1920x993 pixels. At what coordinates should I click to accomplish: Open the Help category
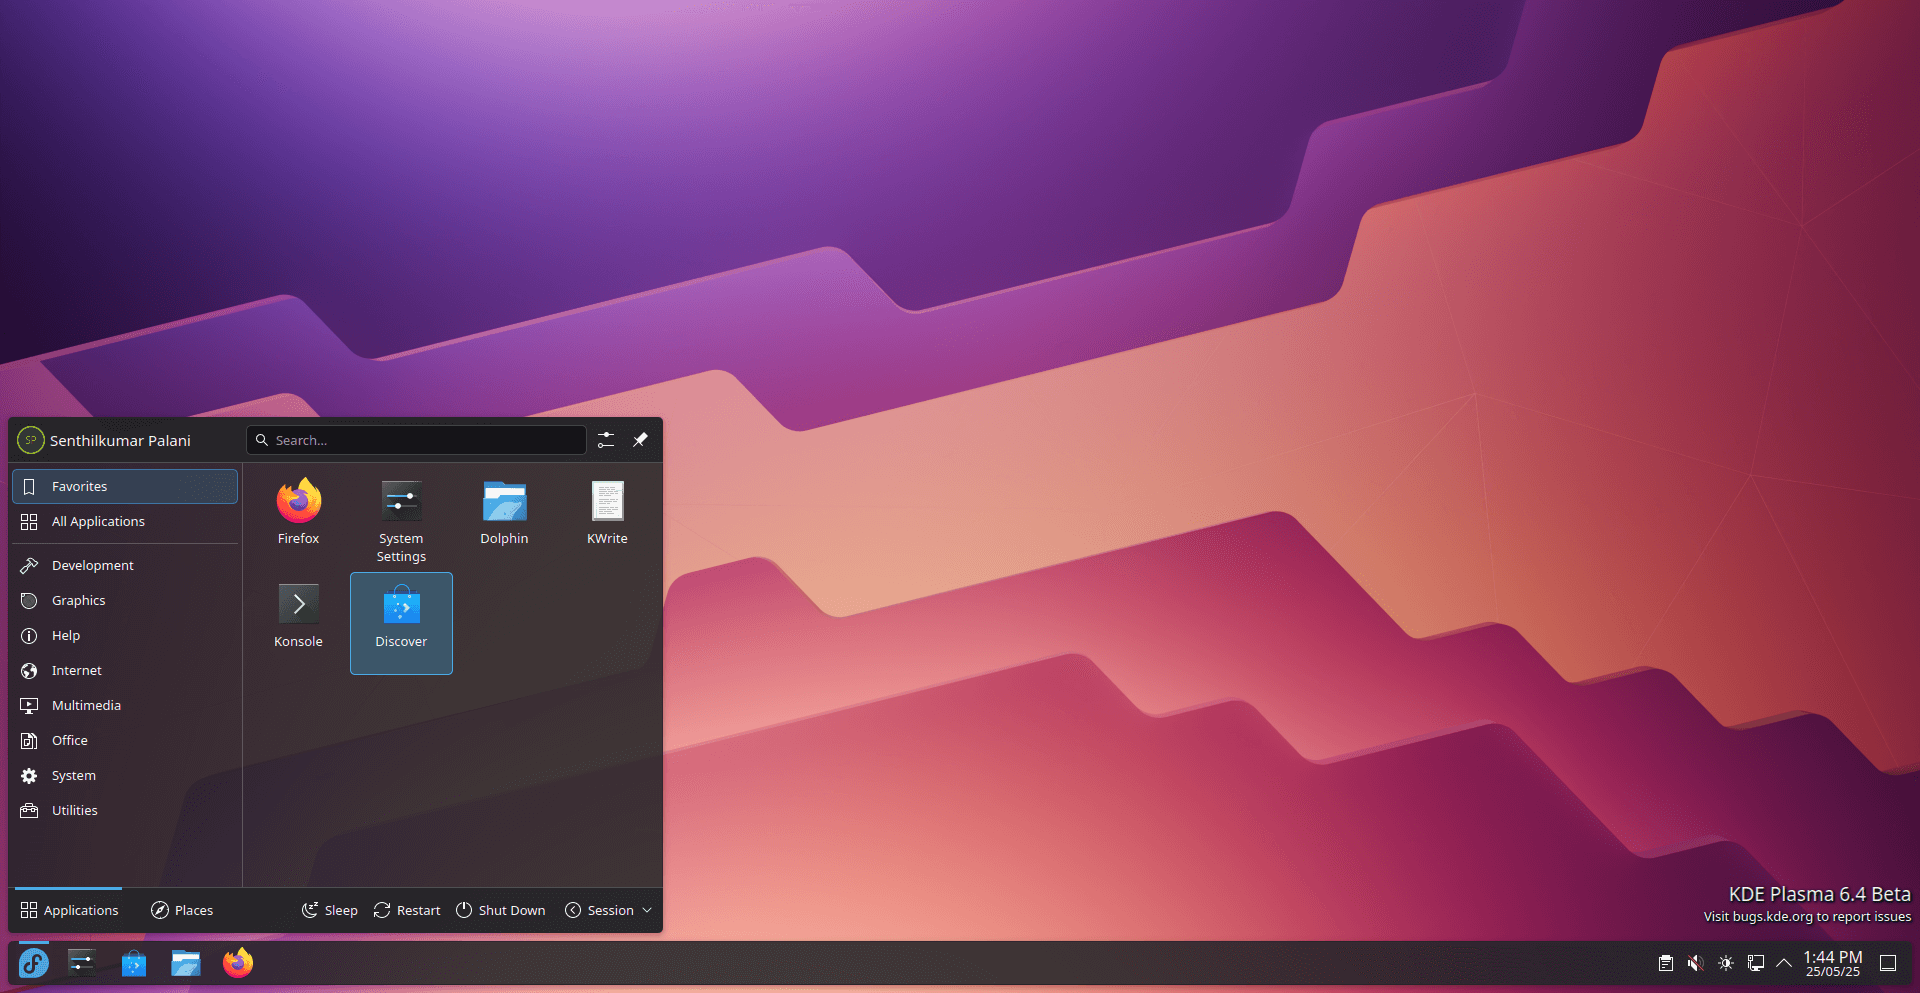pyautogui.click(x=125, y=636)
